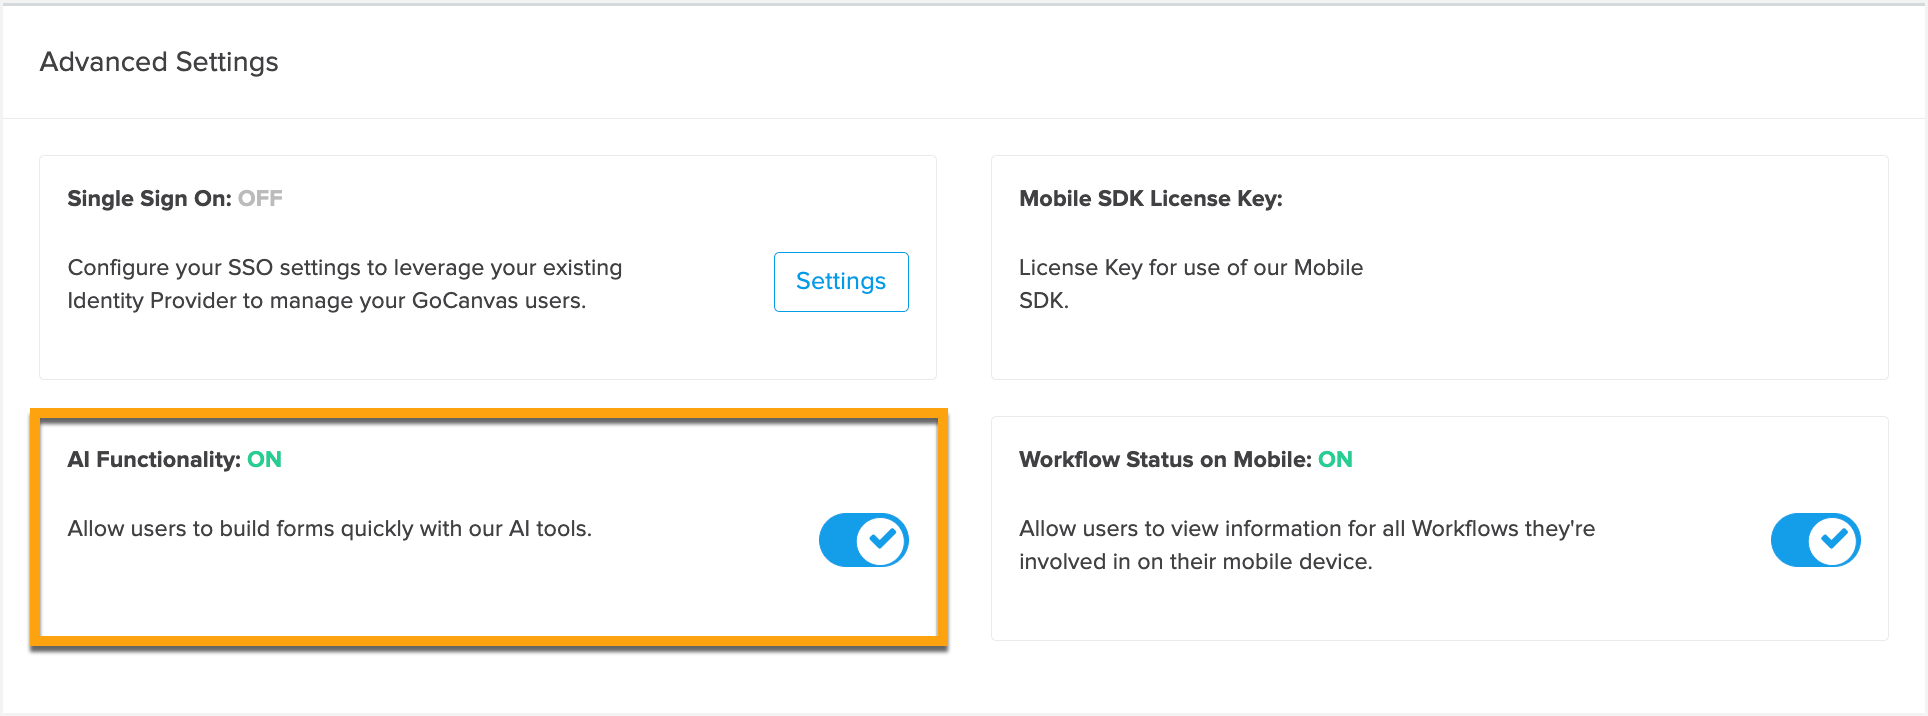Click the AI tools description text

pos(330,528)
